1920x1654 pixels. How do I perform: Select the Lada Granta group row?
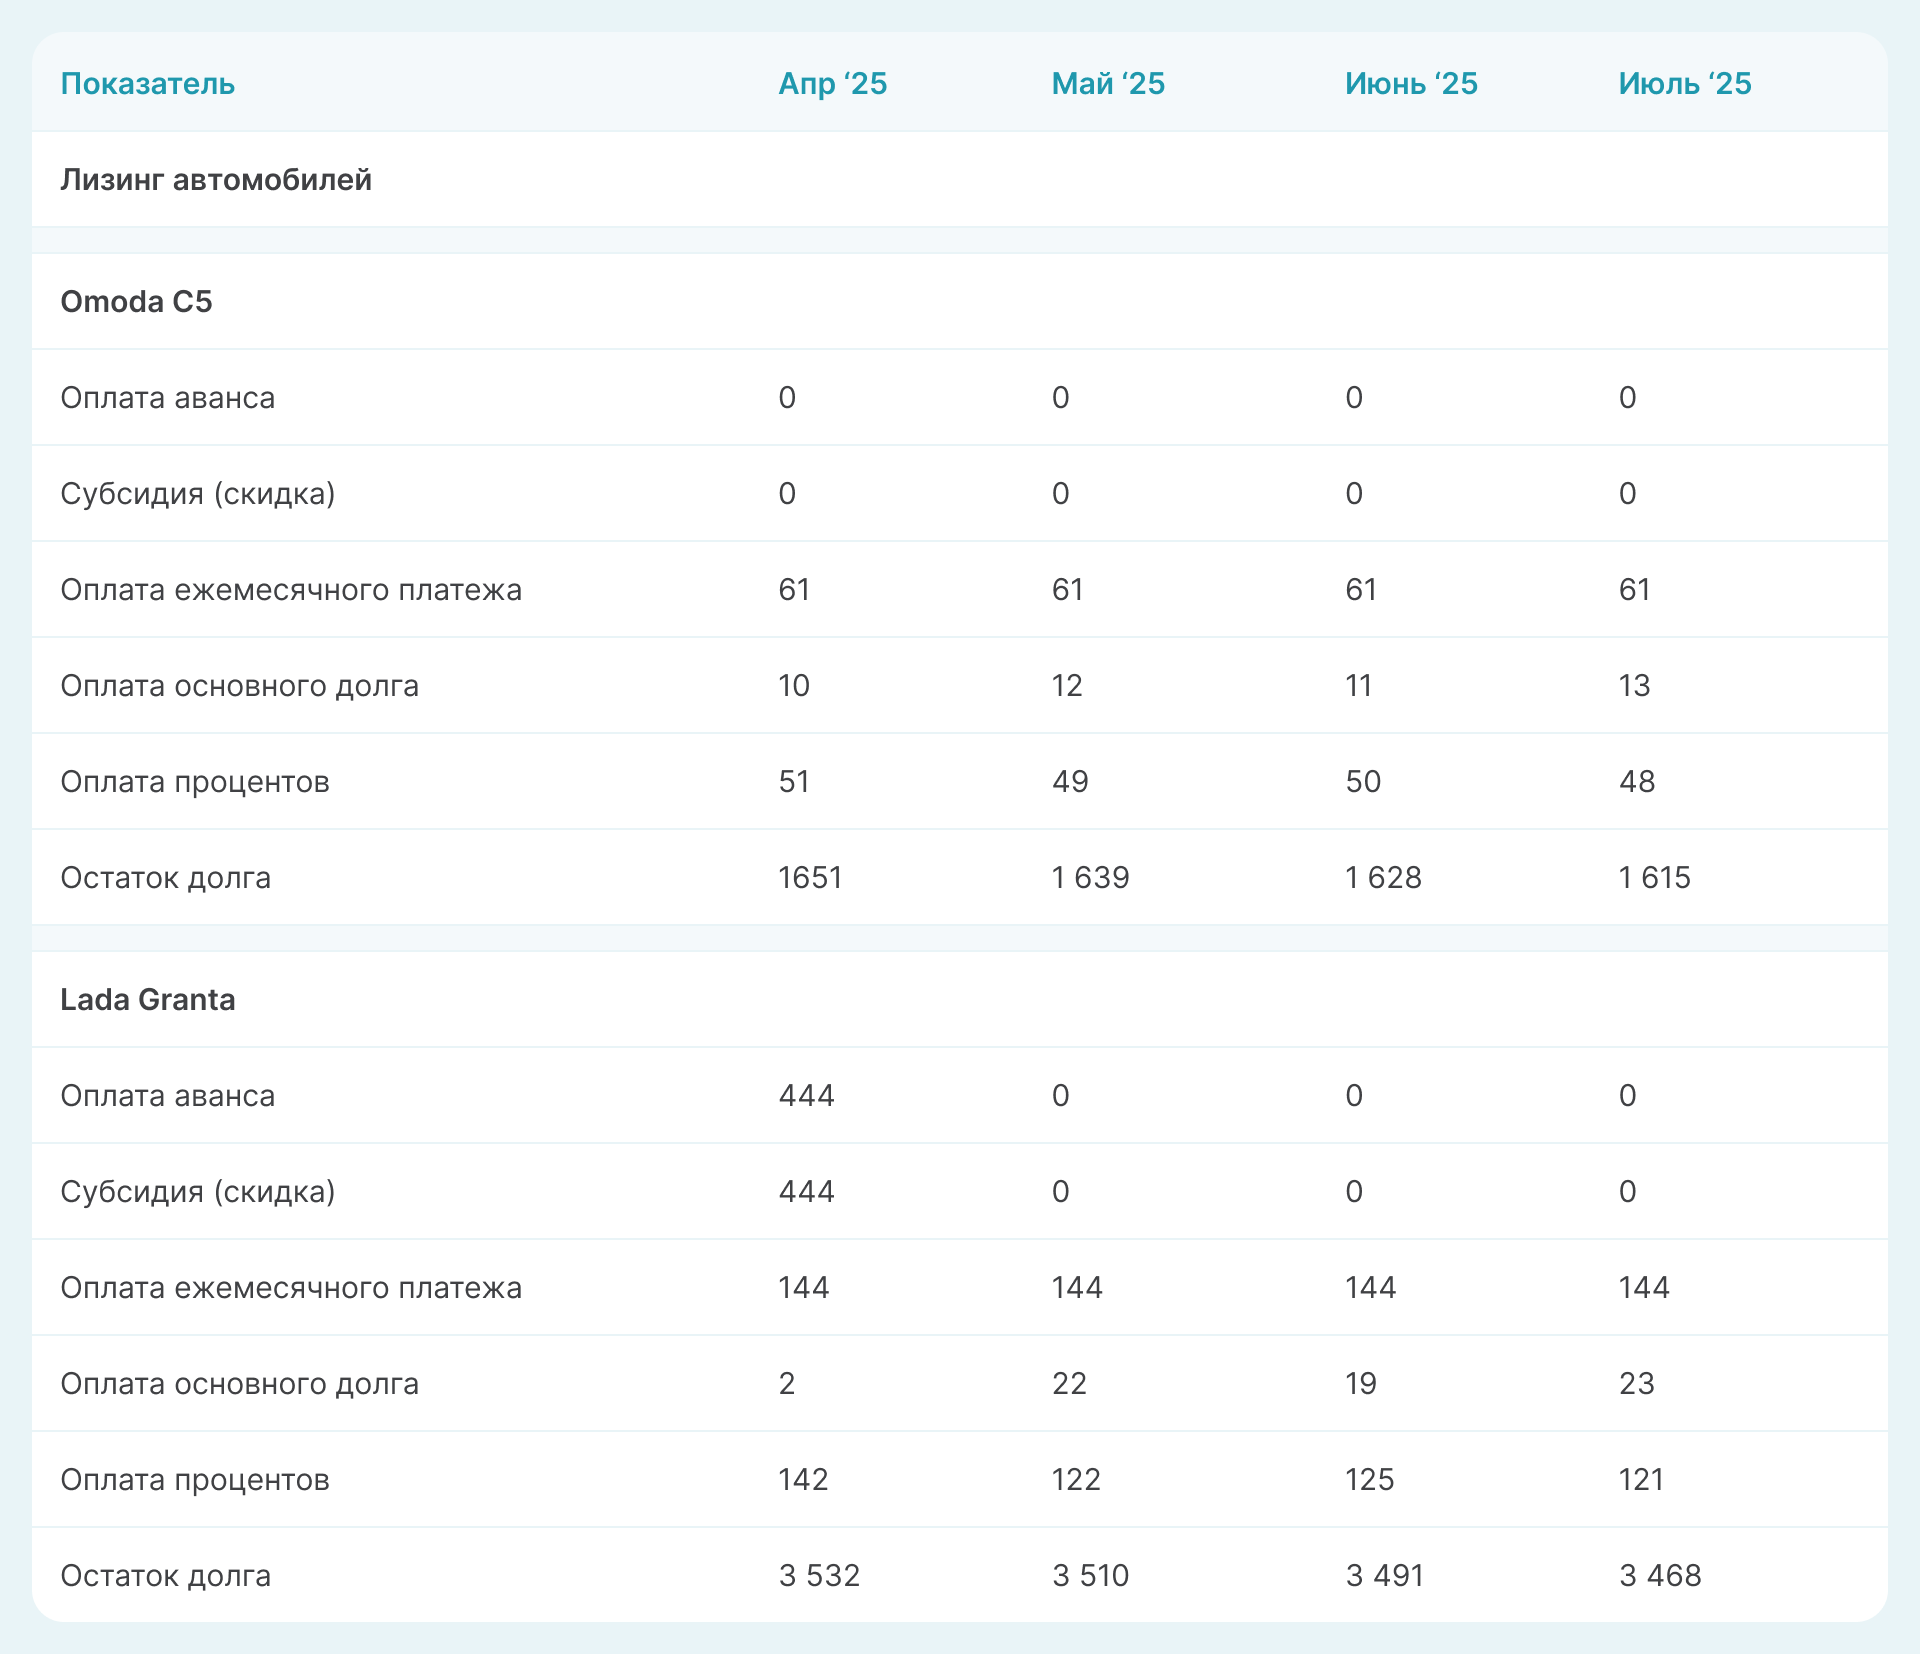coord(148,1000)
